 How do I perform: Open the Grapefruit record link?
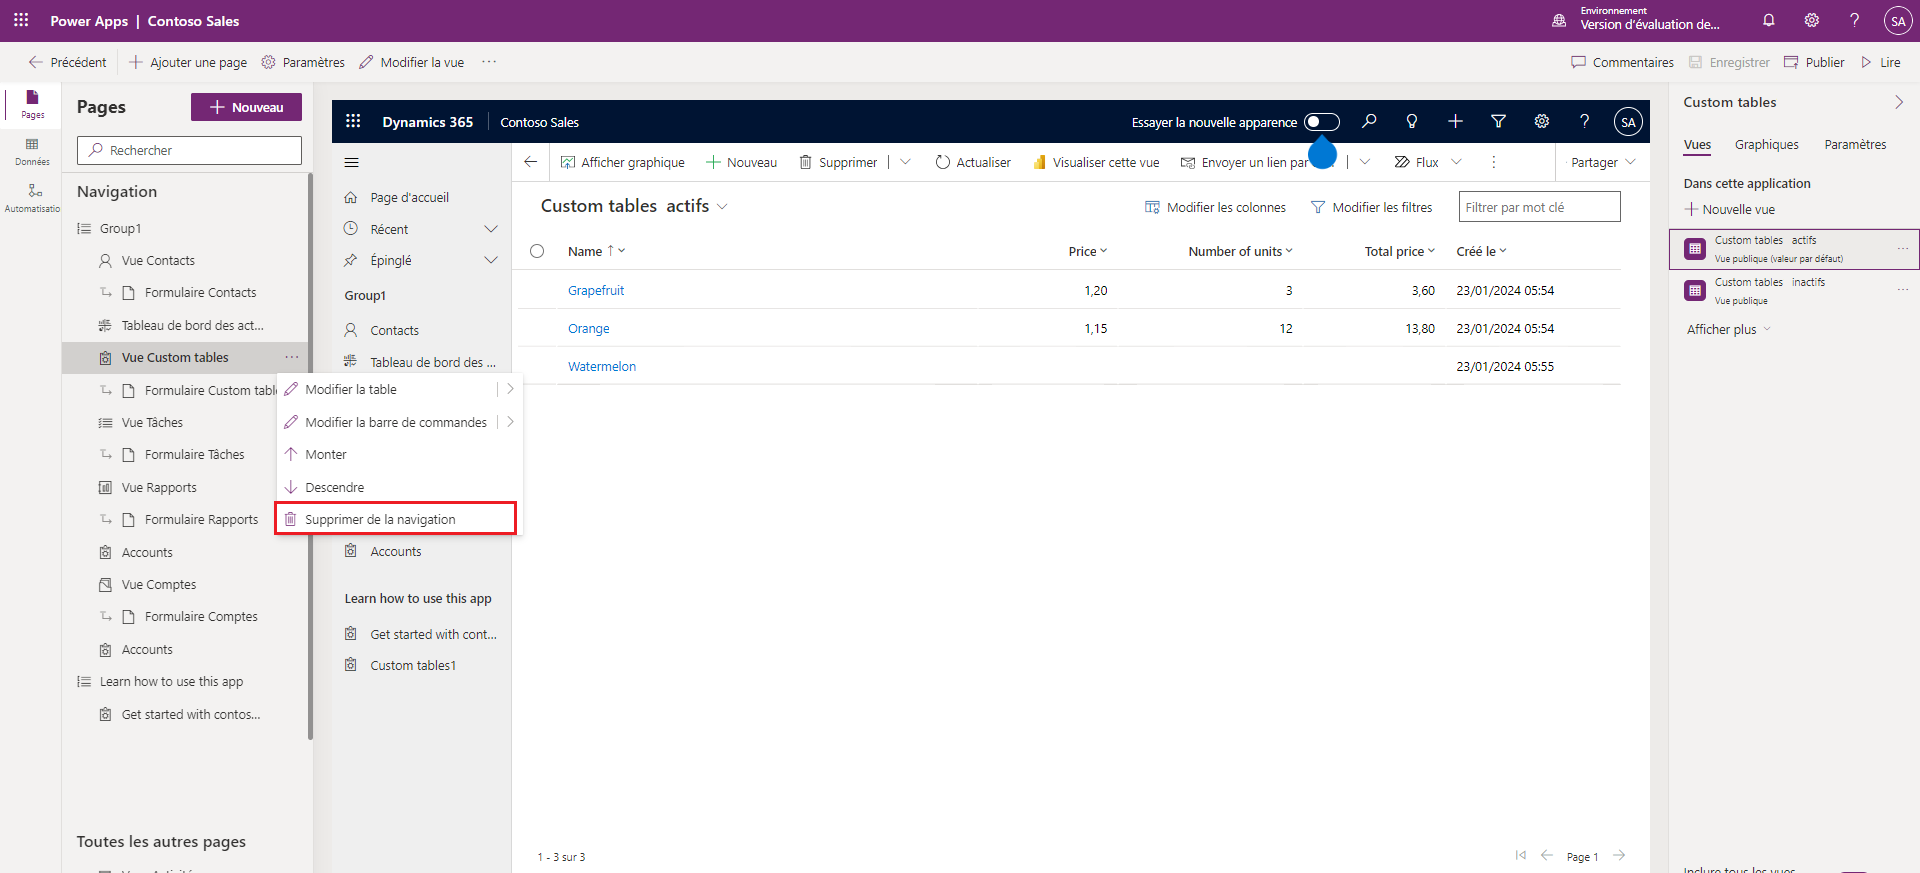pyautogui.click(x=596, y=290)
